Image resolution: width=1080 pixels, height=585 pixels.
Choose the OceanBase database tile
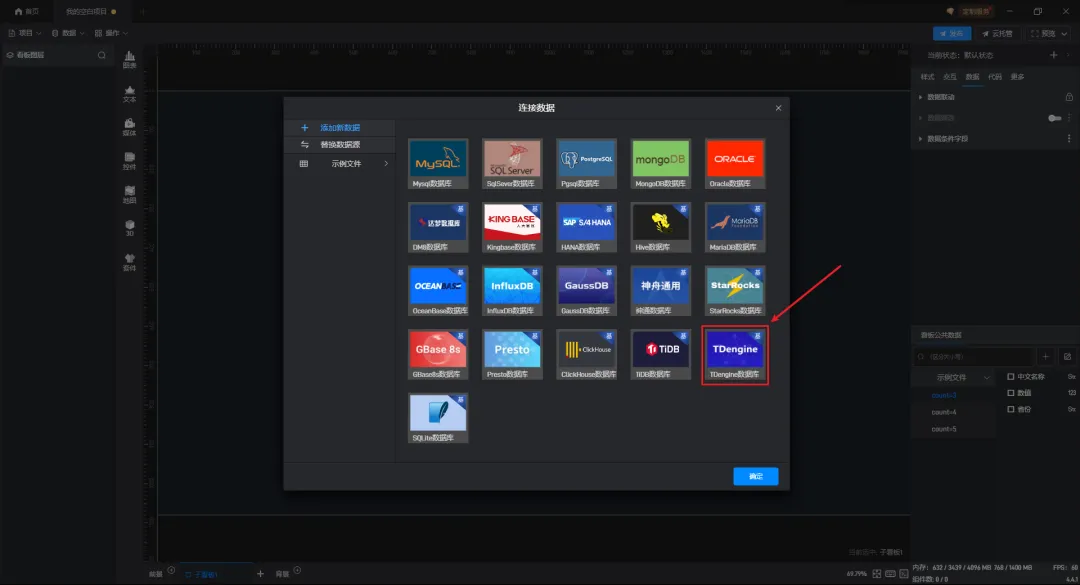click(438, 291)
